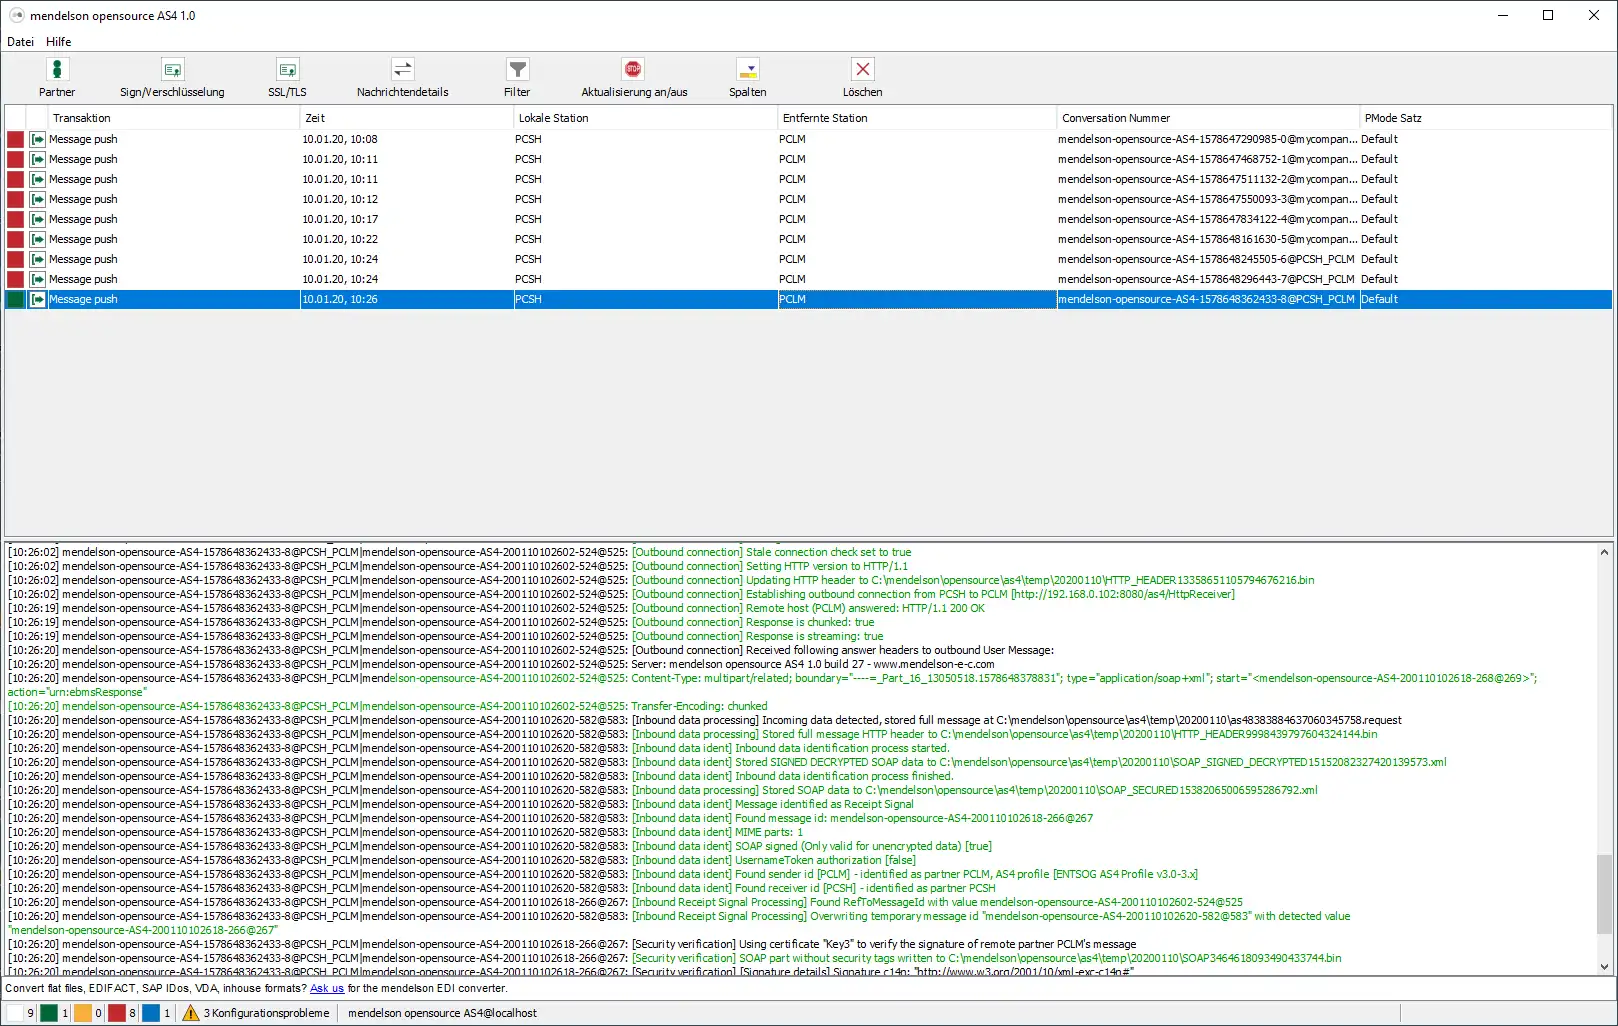Open the Datei menu
1618x1026 pixels.
pyautogui.click(x=20, y=42)
